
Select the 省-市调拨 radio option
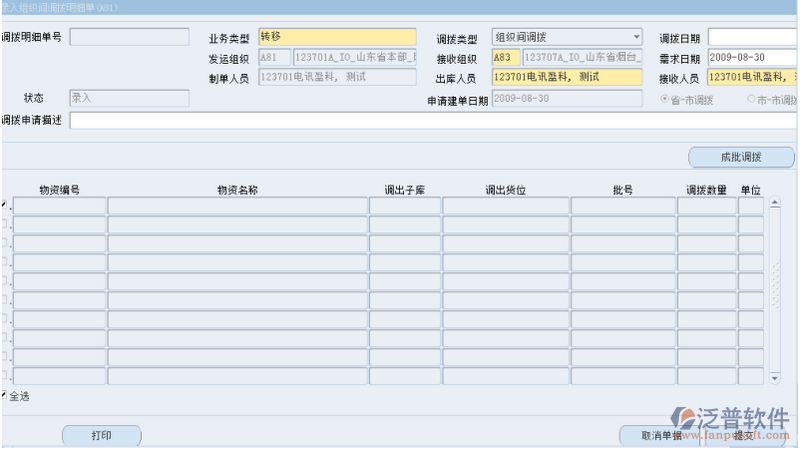(664, 99)
